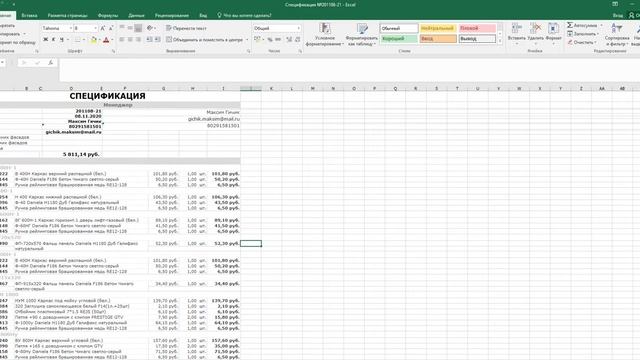Image resolution: width=640 pixels, height=360 pixels.
Task: Click the decrease indent icon
Action: 149,40
